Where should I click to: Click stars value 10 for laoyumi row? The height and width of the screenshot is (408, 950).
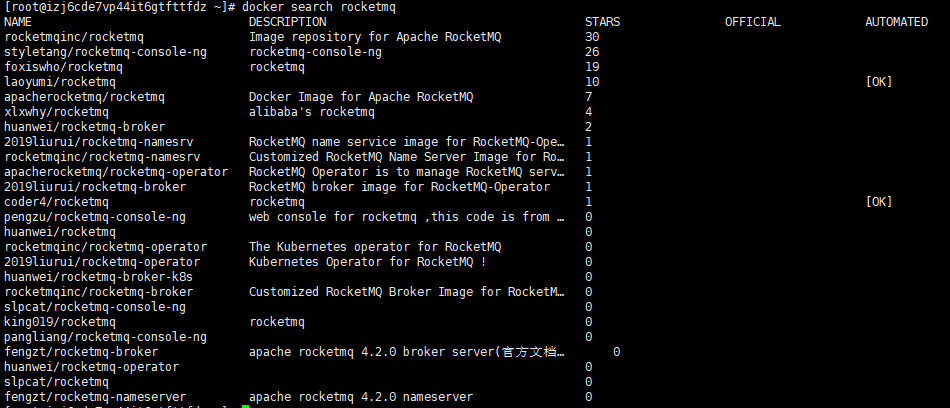click(x=592, y=82)
